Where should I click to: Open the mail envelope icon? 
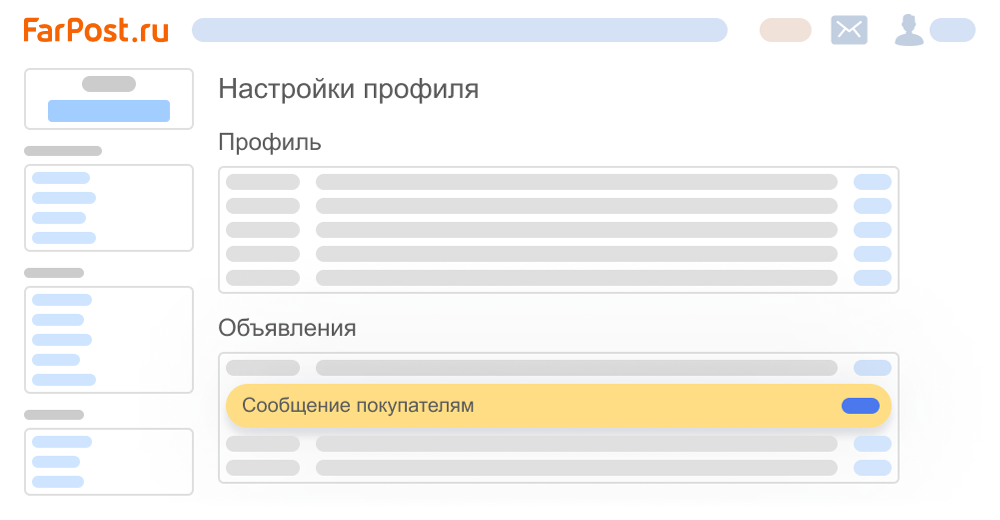click(849, 30)
